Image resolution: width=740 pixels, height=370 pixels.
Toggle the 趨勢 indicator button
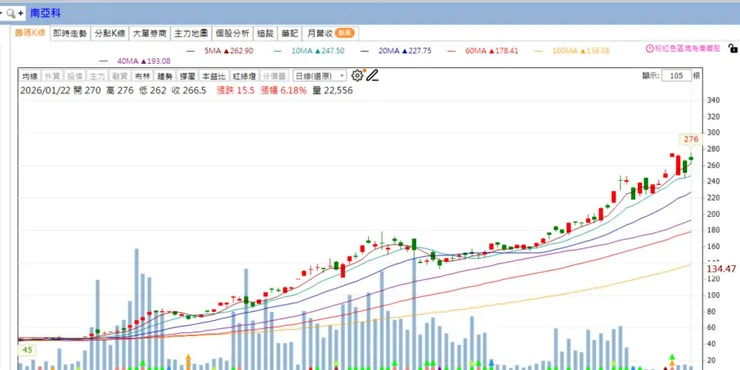click(x=165, y=76)
